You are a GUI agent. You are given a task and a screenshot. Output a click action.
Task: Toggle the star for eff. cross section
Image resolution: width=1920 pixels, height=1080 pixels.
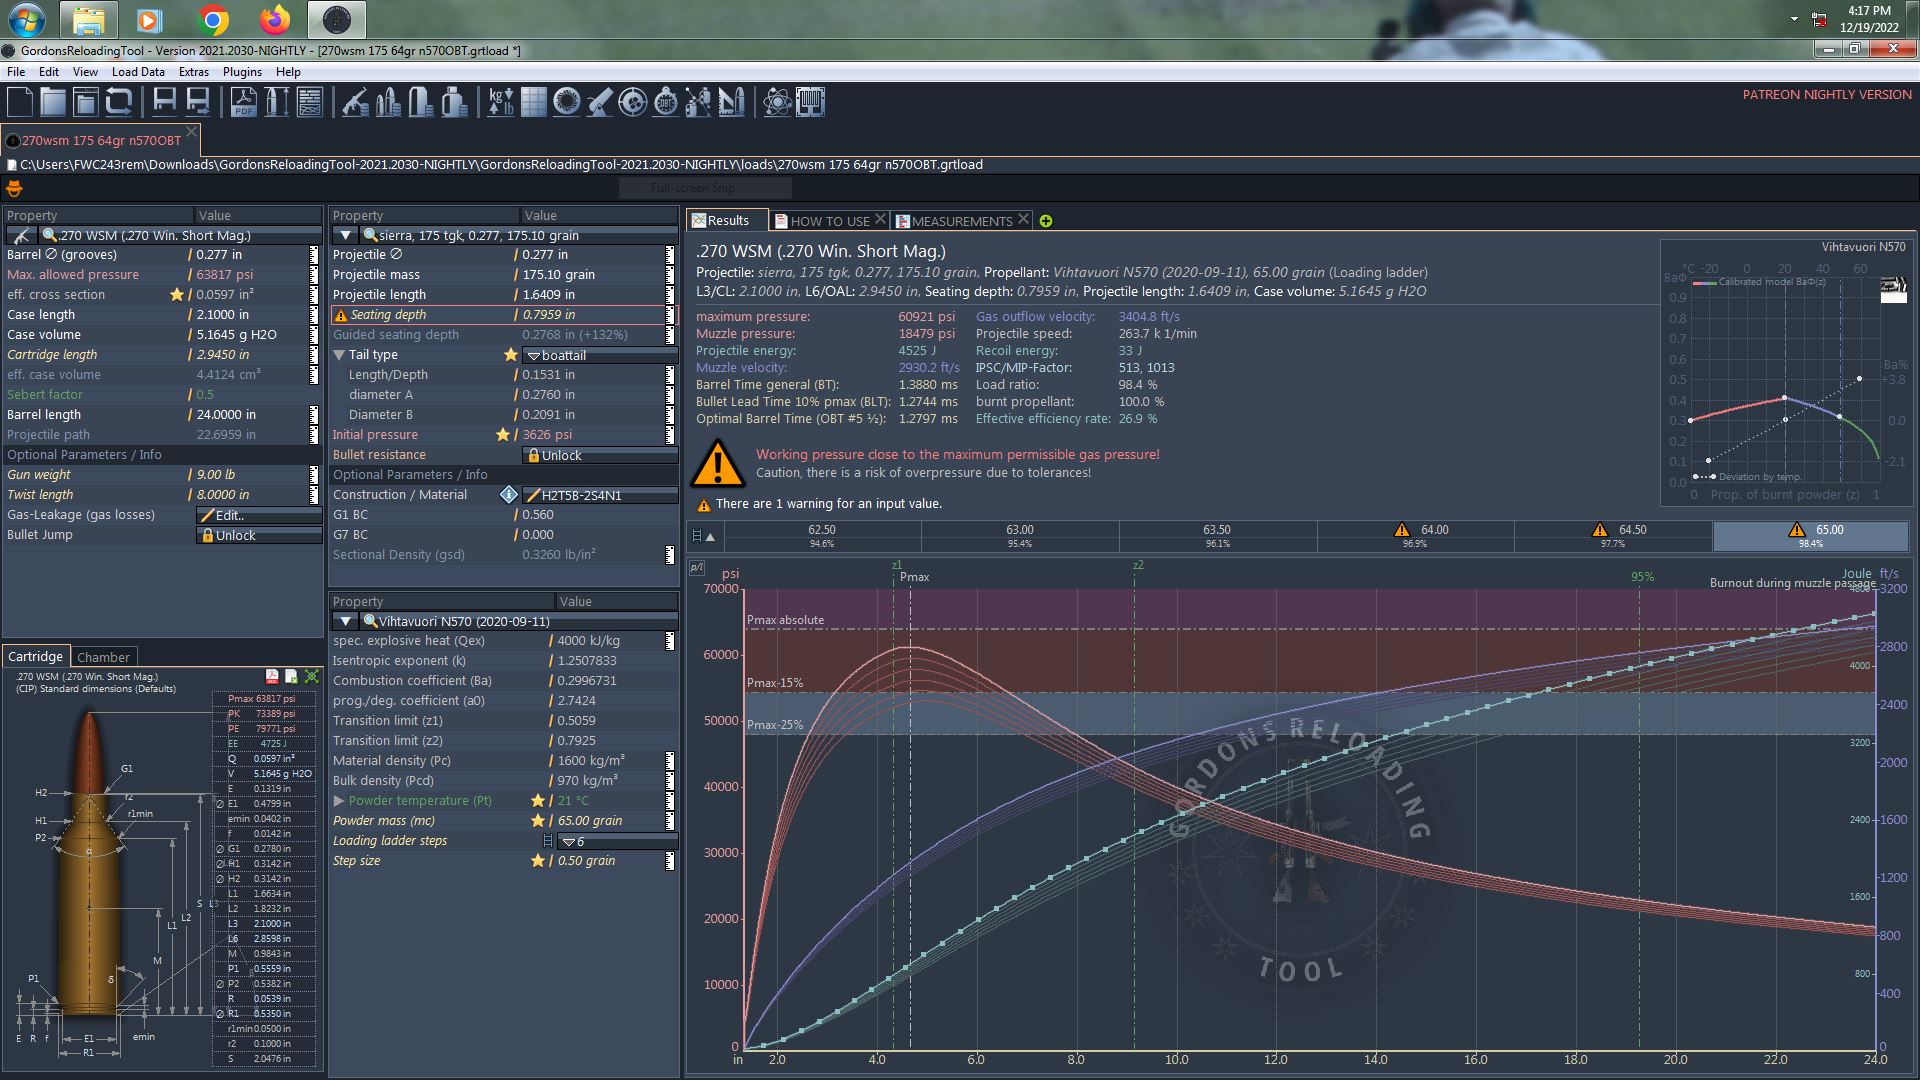tap(177, 295)
